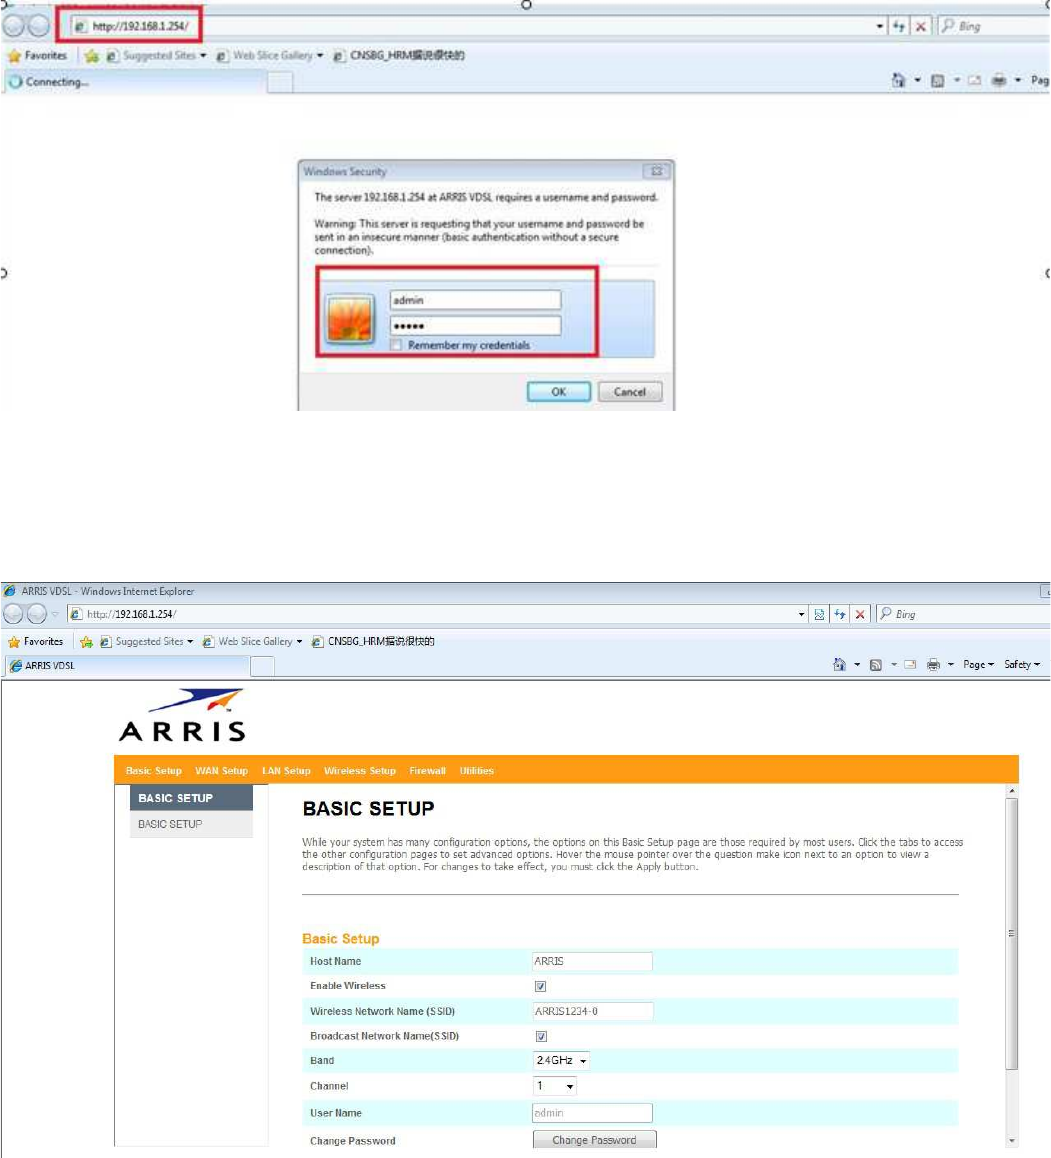Close the Windows Security dialog
This screenshot has height=1158, width=1051.
tap(656, 171)
